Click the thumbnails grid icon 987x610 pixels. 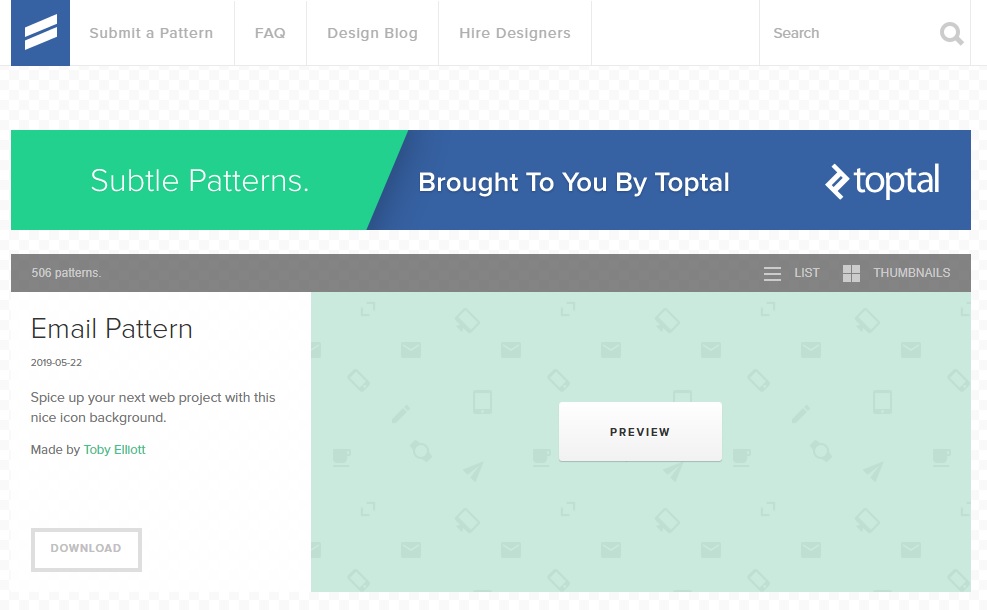click(851, 273)
